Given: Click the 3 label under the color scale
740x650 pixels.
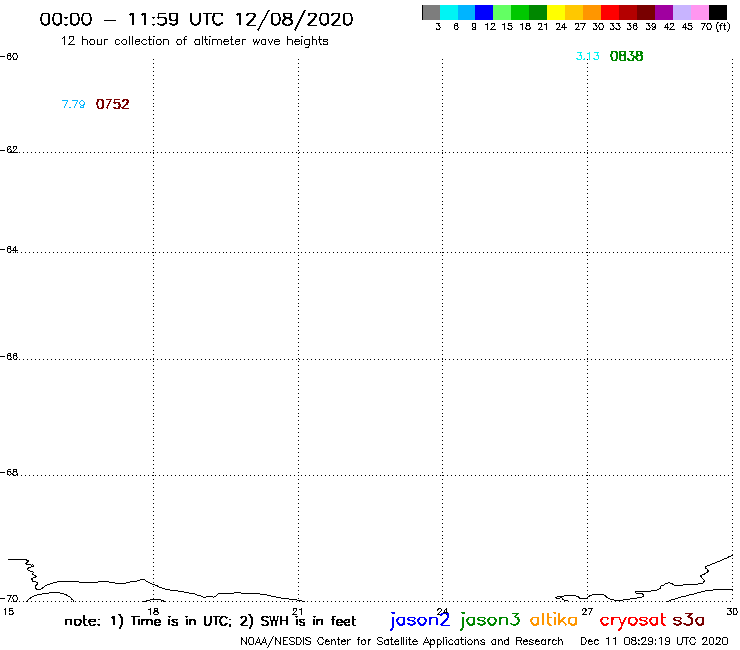Looking at the screenshot, I should click(x=438, y=27).
